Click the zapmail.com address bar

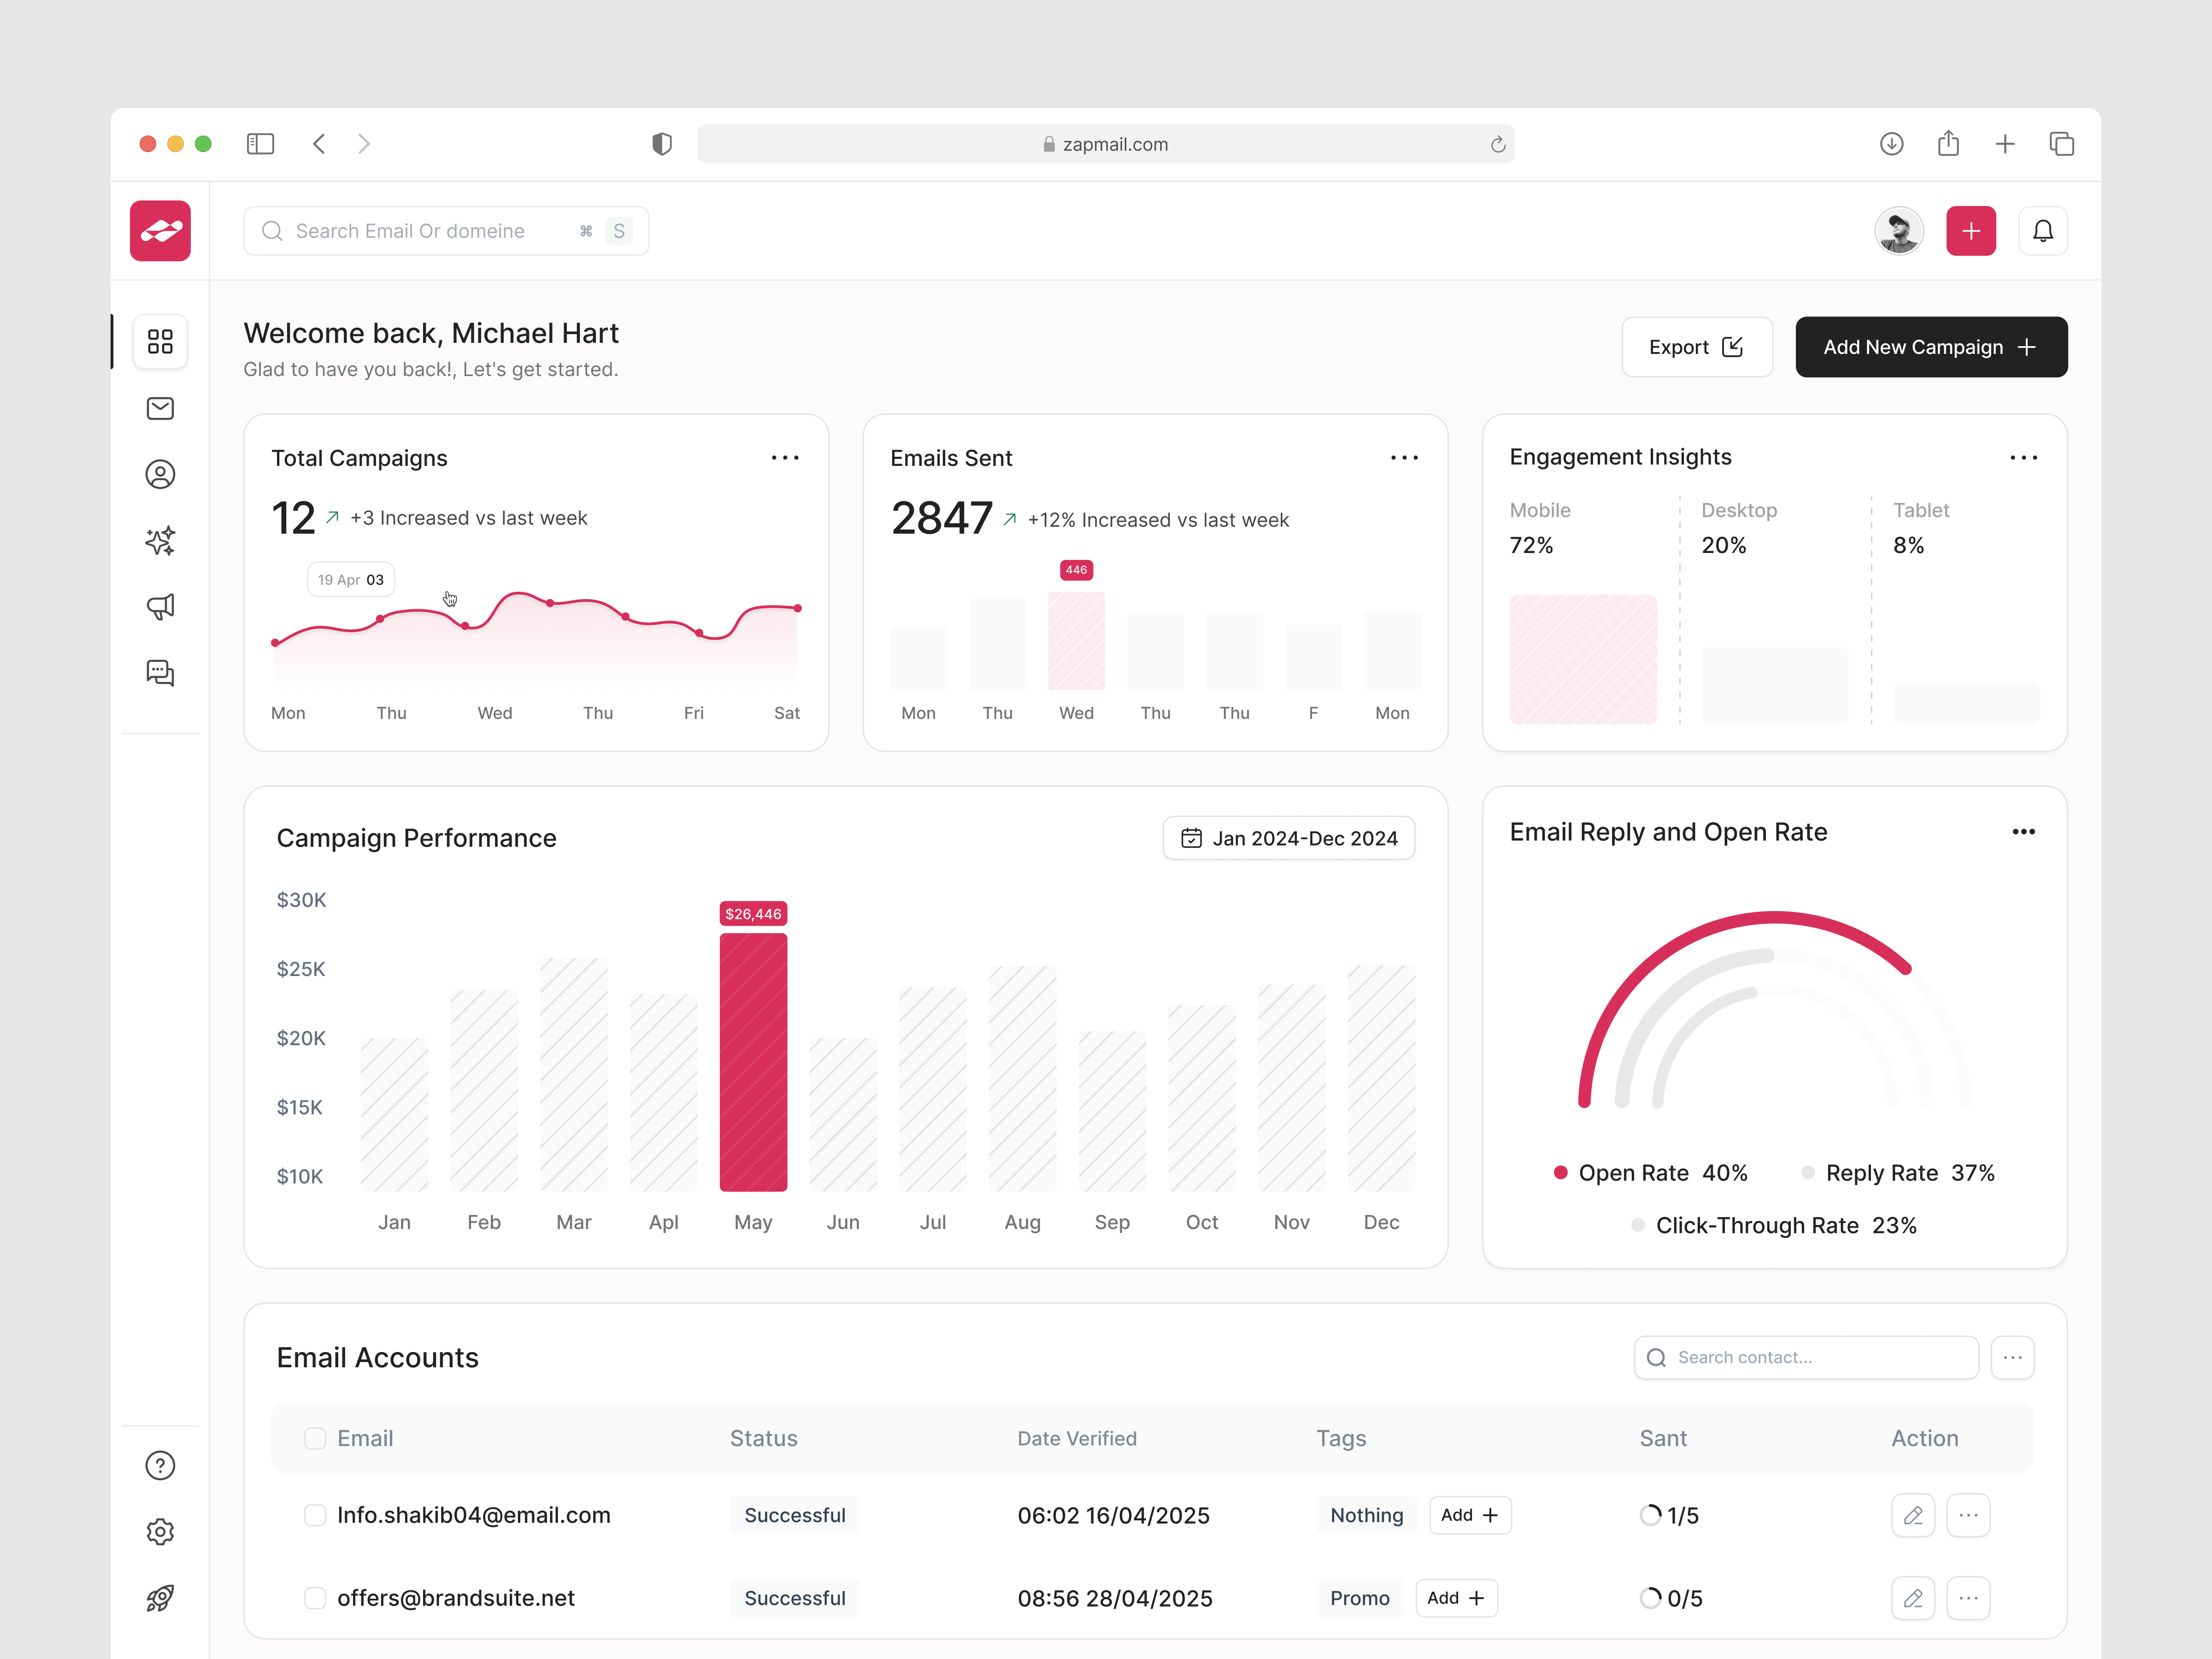coord(1105,144)
